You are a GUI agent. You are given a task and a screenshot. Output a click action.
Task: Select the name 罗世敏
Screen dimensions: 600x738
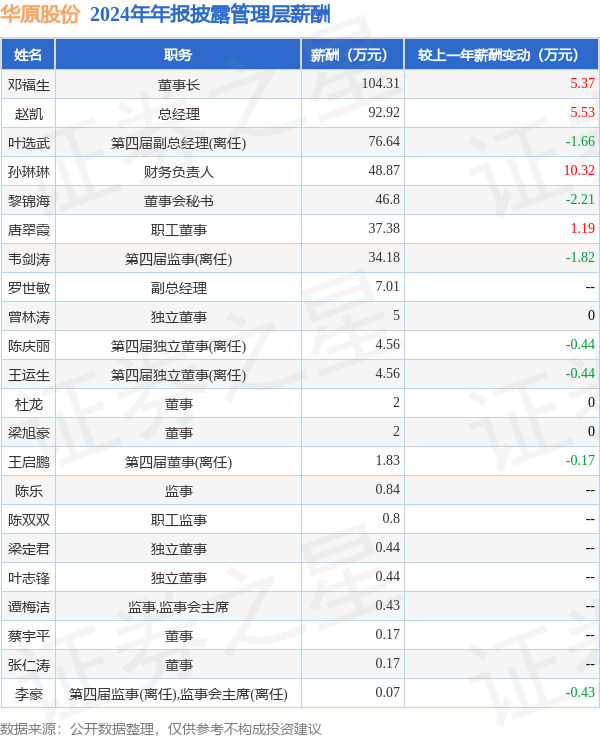click(29, 288)
